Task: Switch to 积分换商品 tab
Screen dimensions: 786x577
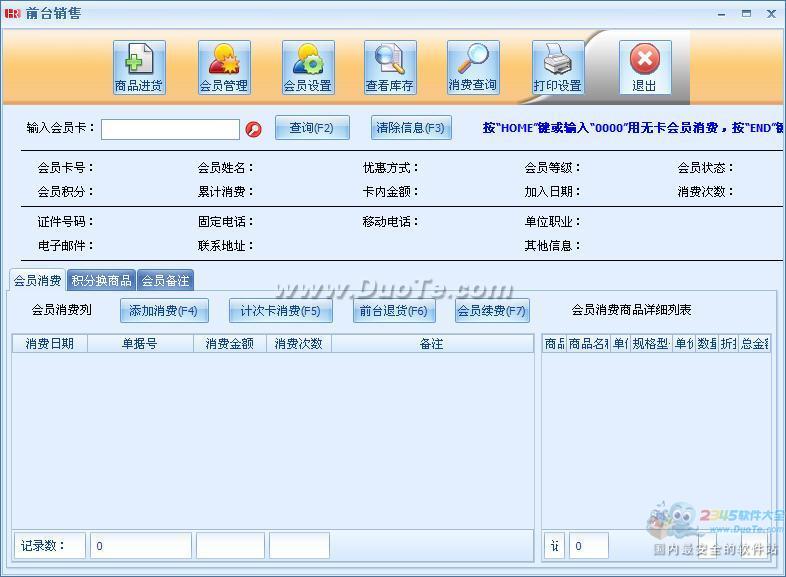Action: (102, 281)
